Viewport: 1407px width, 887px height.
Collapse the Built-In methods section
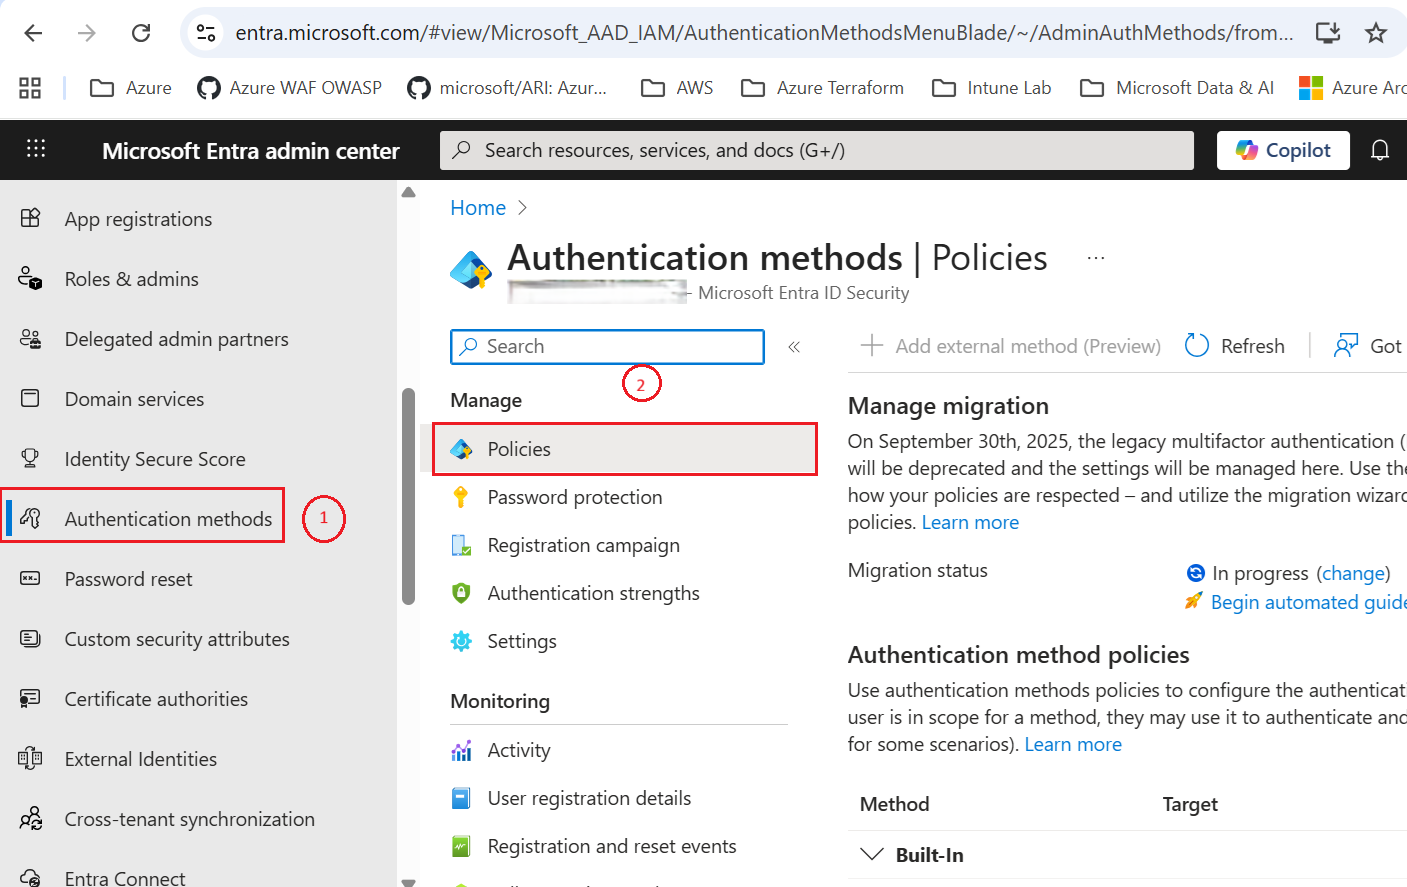872,855
